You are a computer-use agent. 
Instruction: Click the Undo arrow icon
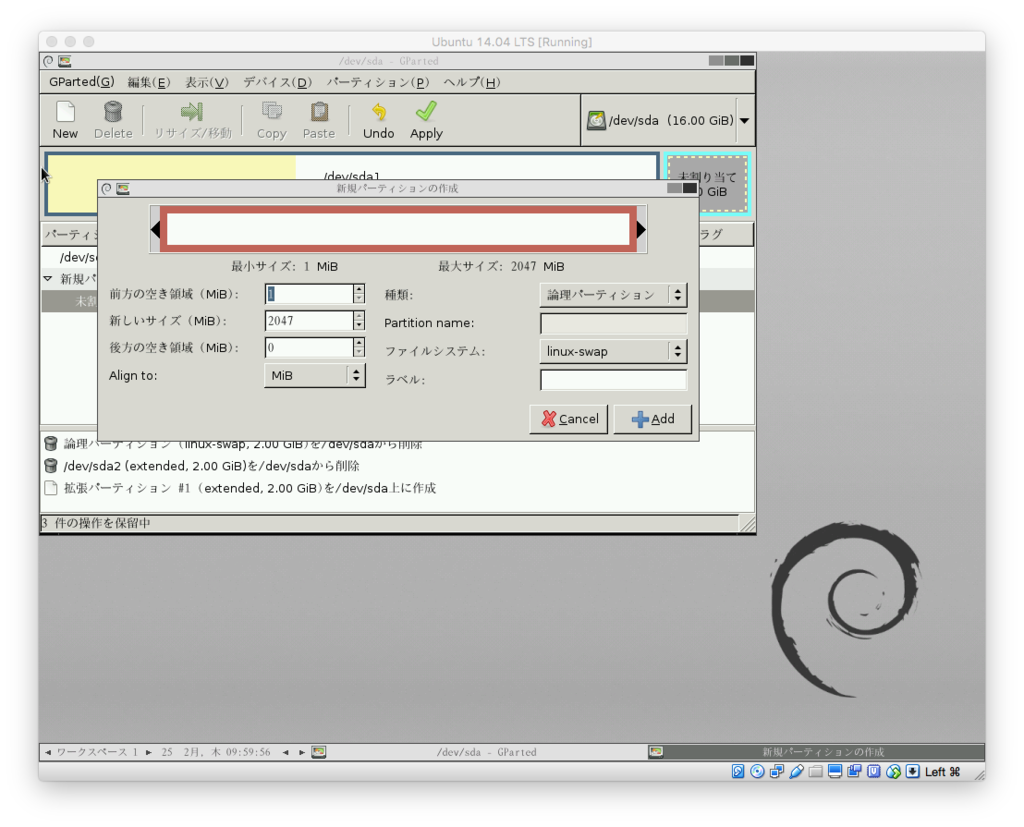(x=379, y=112)
